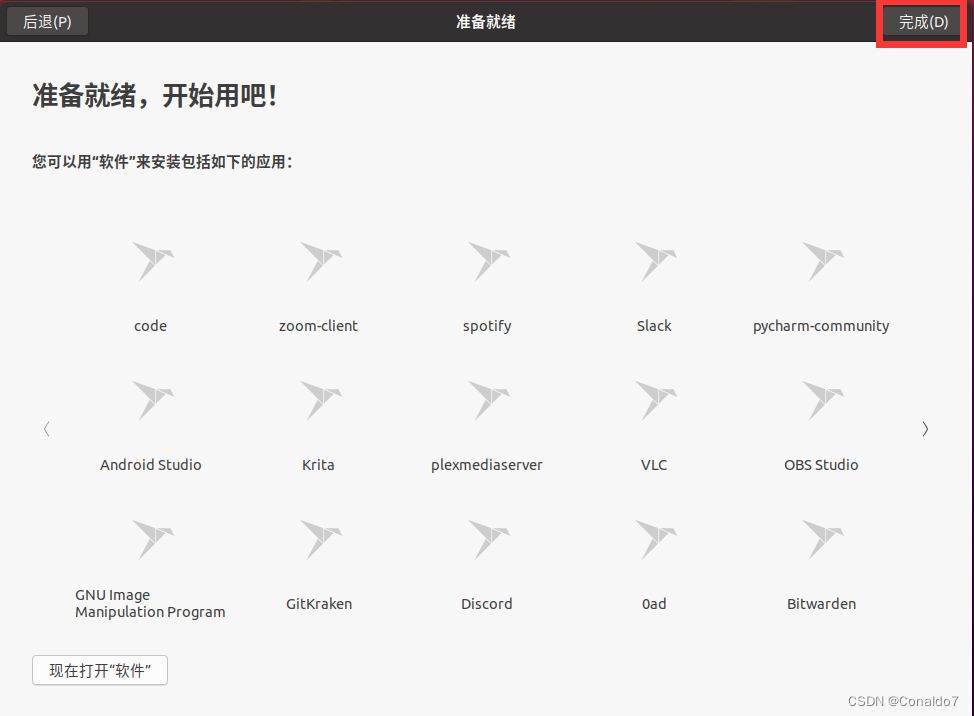Click the 'code' app label
Image resolution: width=974 pixels, height=716 pixels.
[x=150, y=326]
